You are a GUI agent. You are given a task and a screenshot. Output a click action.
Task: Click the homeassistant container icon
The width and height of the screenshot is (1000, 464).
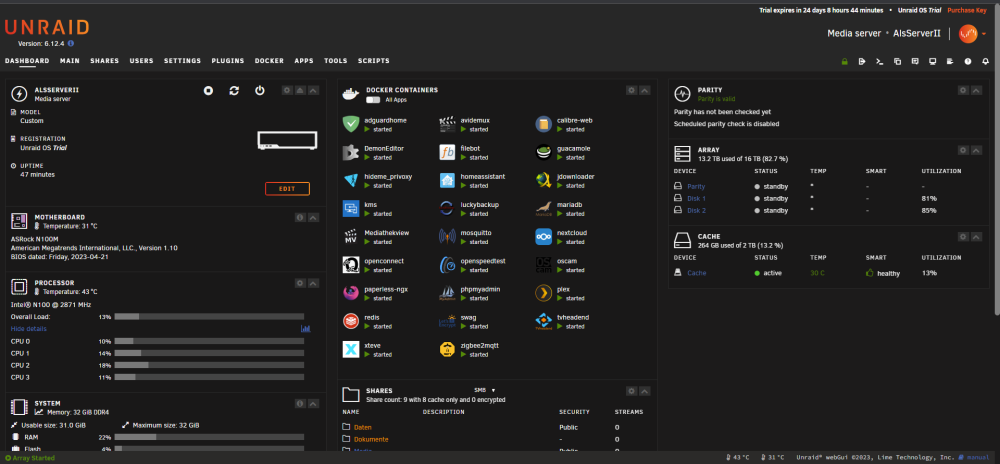pos(447,180)
